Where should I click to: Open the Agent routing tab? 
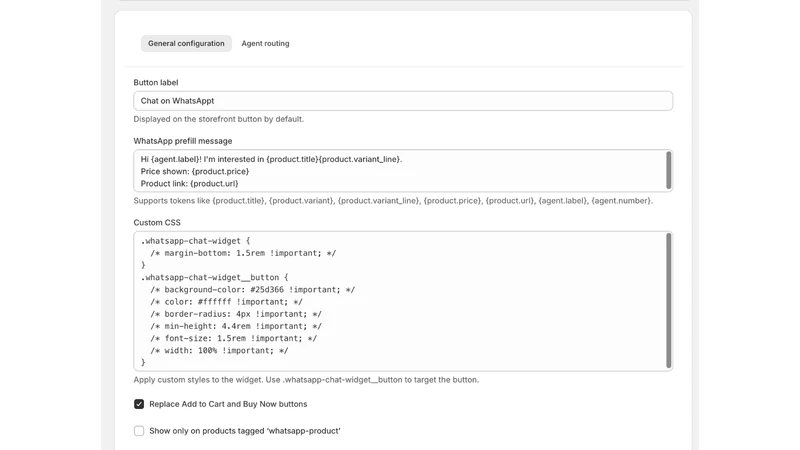(x=265, y=43)
